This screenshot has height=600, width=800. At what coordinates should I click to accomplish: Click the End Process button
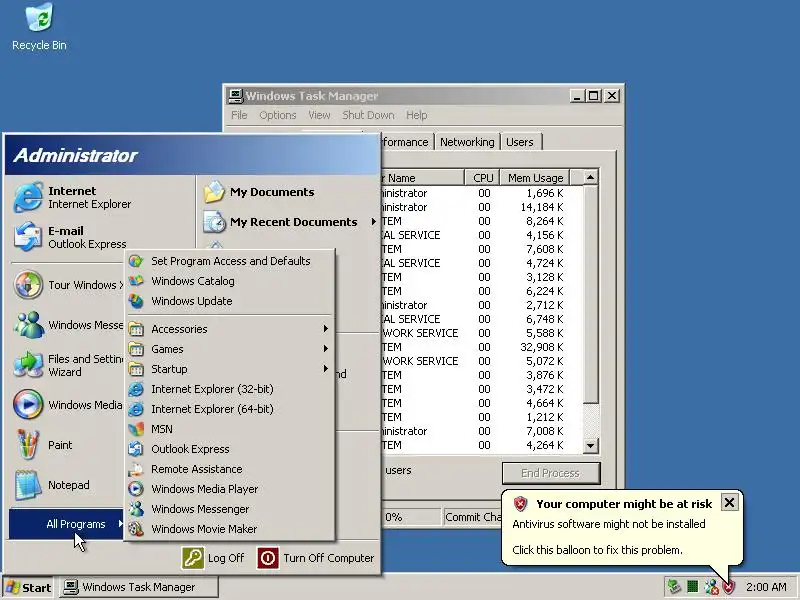(x=551, y=473)
